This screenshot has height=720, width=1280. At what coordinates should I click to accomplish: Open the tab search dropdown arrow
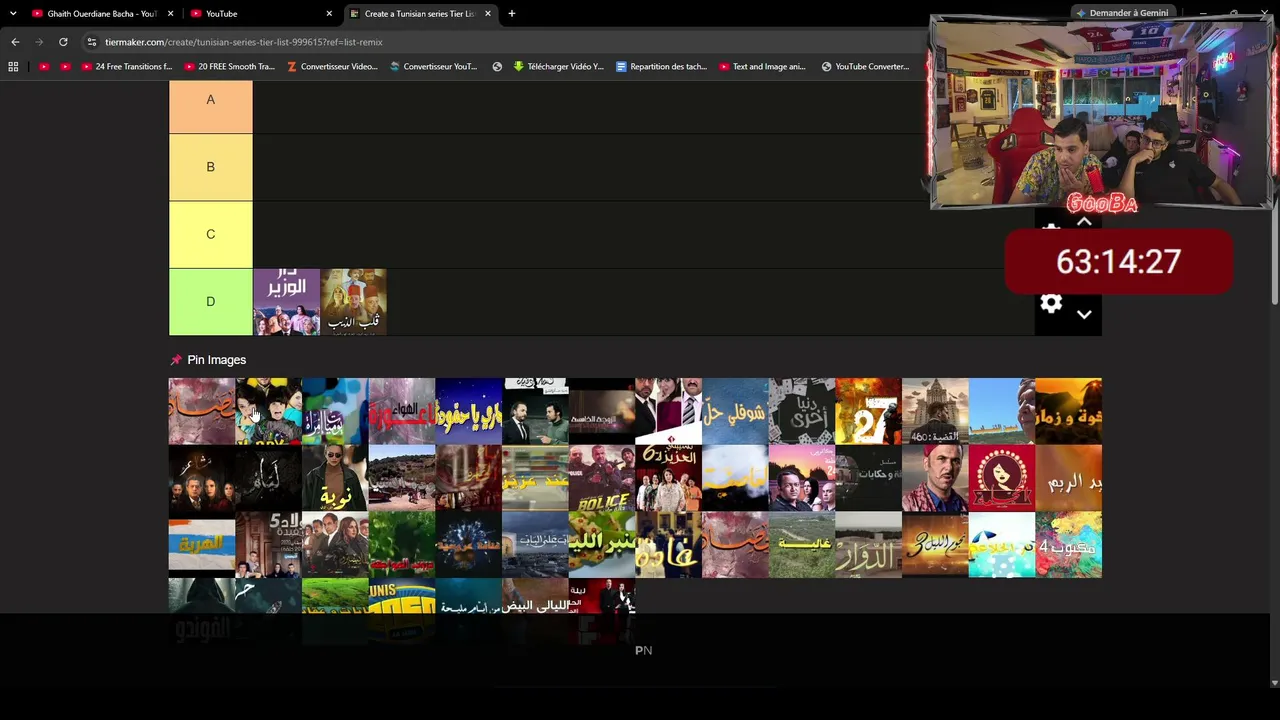pyautogui.click(x=13, y=14)
